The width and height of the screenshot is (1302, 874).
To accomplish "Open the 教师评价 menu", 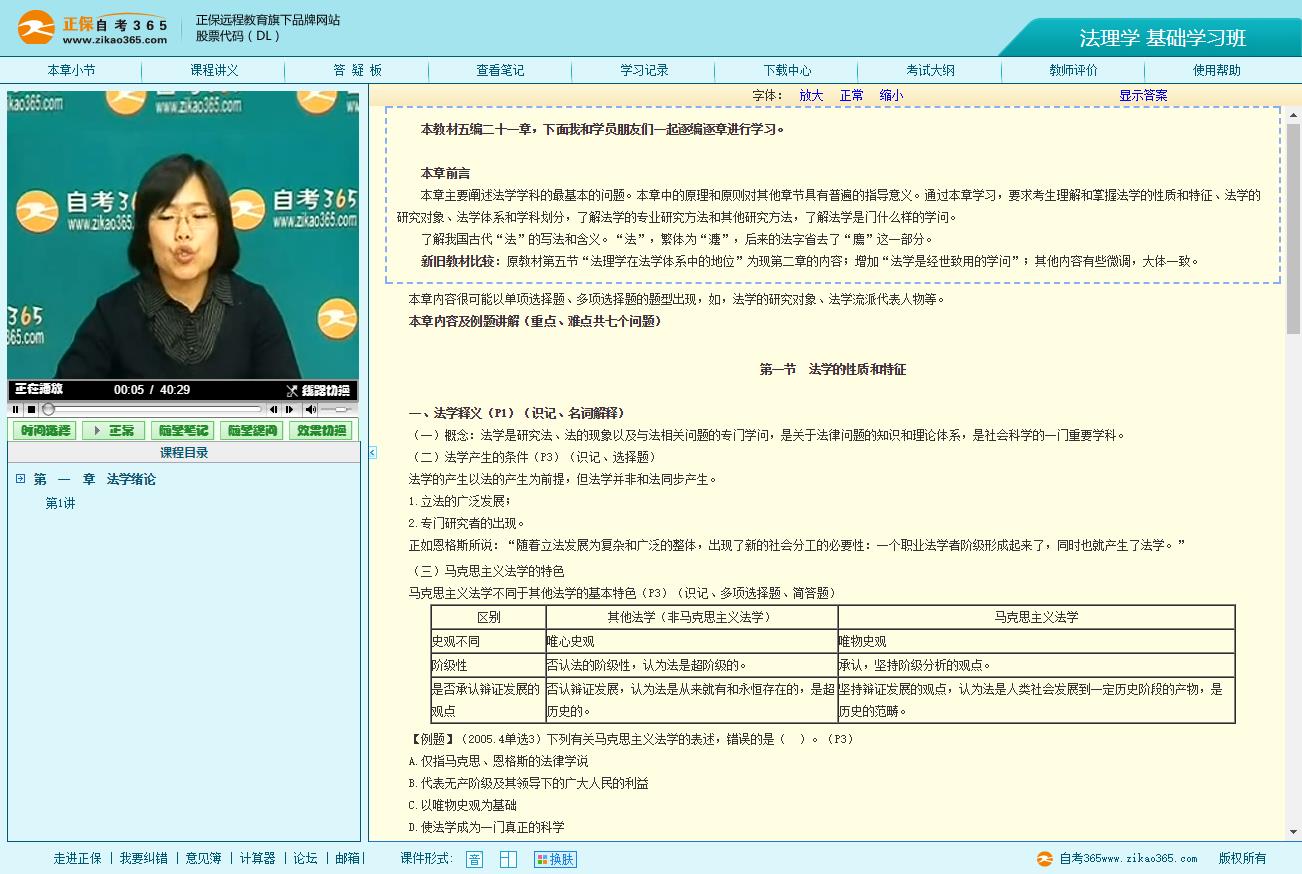I will coord(1073,71).
